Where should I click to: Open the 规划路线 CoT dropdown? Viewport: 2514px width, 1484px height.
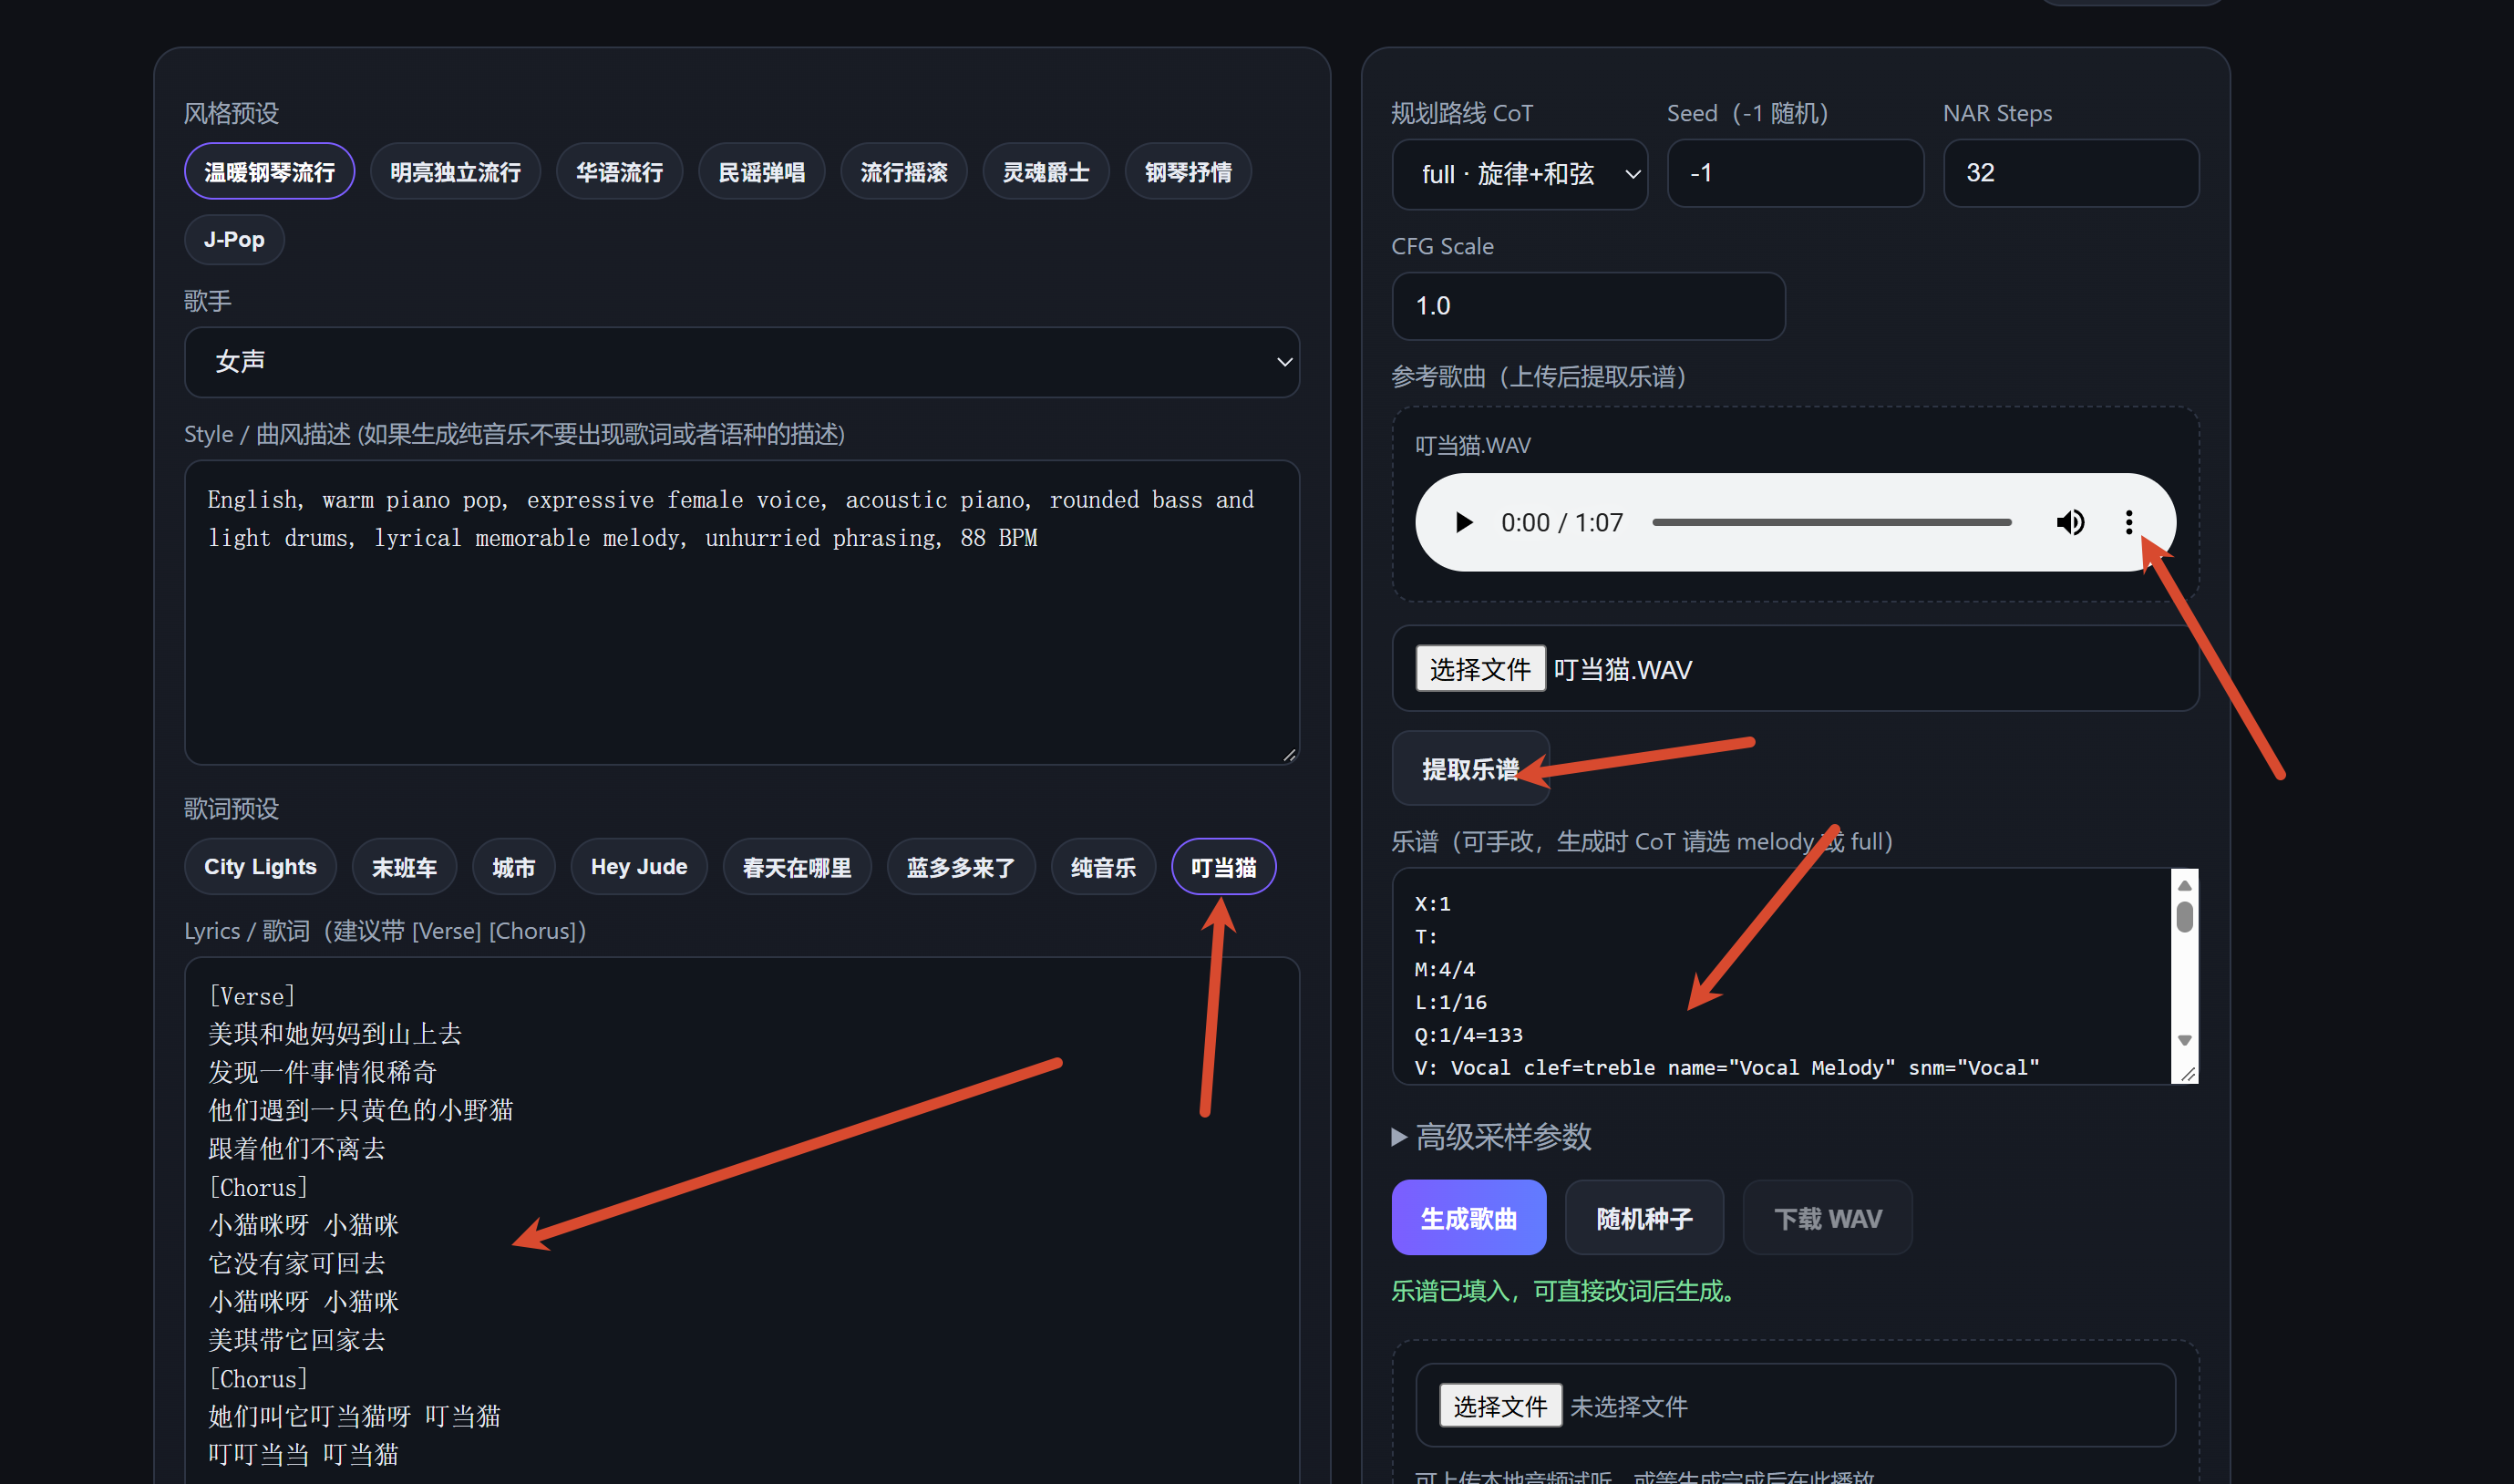pyautogui.click(x=1519, y=174)
